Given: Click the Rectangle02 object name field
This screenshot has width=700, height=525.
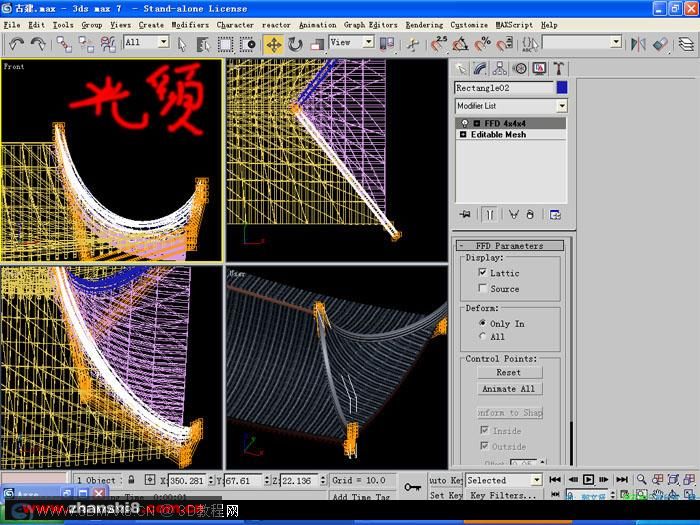Looking at the screenshot, I should (x=504, y=88).
